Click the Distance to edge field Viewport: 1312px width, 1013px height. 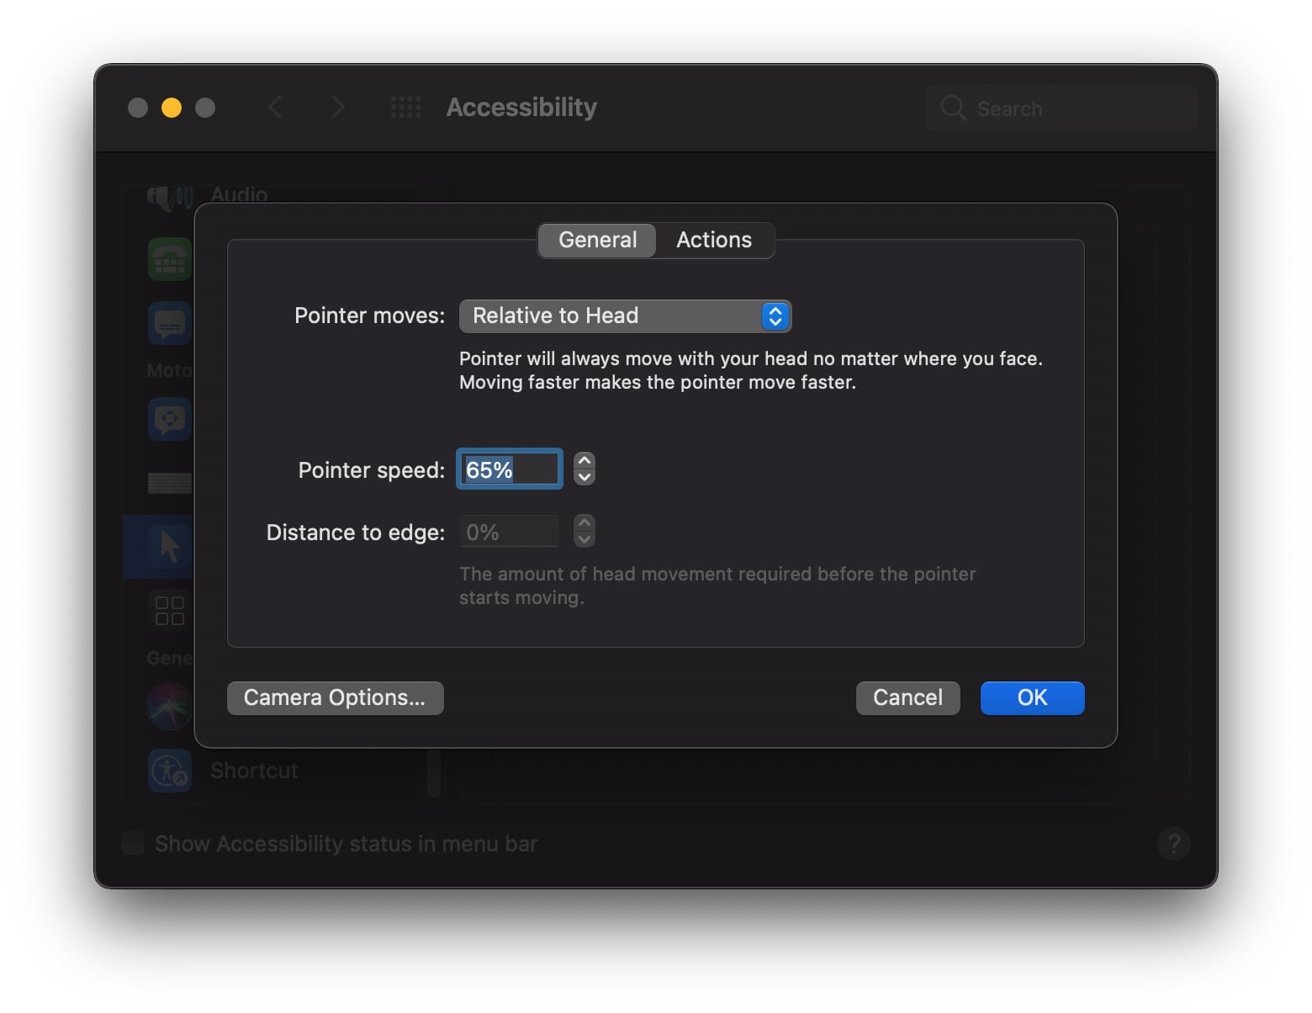point(509,532)
